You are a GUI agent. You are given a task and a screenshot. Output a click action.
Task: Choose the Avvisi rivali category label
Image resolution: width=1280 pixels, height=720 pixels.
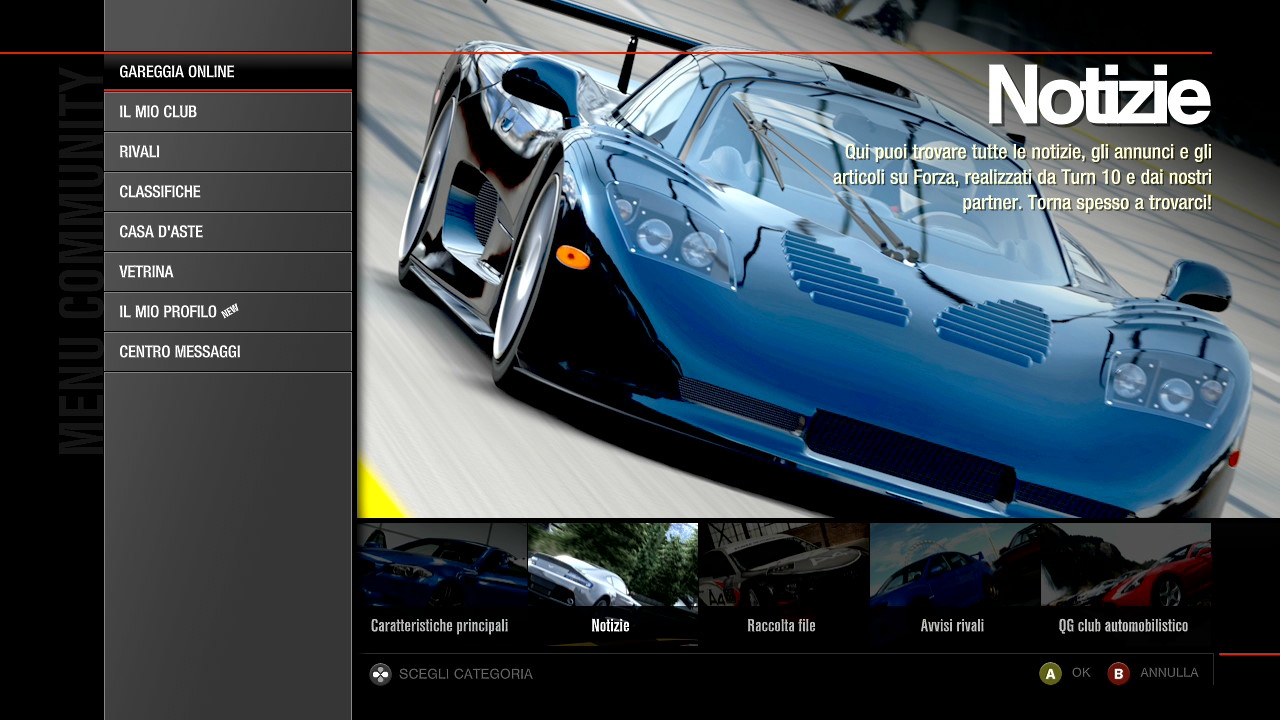(952, 626)
